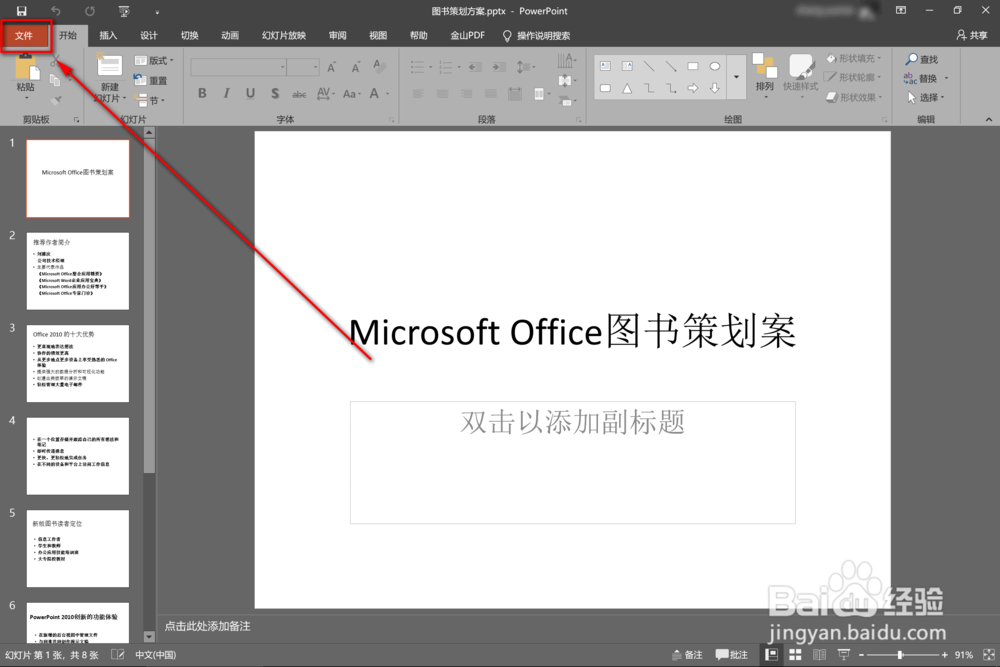Click the Save icon in quick access toolbar
The width and height of the screenshot is (1000, 667).
(x=22, y=11)
